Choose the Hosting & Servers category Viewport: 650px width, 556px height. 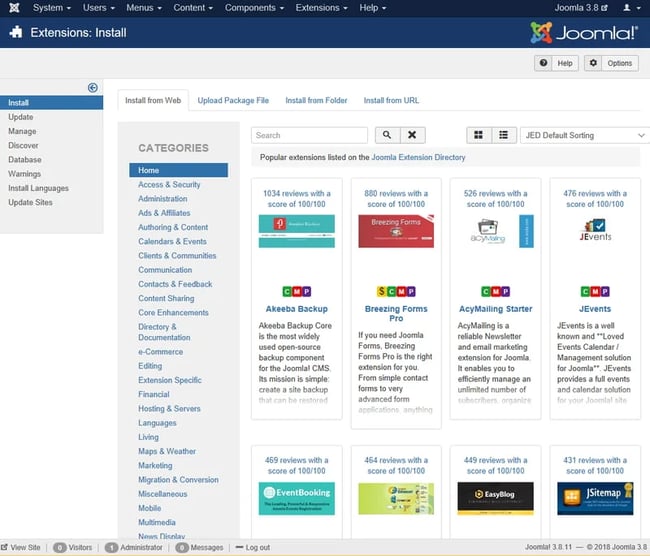[169, 408]
